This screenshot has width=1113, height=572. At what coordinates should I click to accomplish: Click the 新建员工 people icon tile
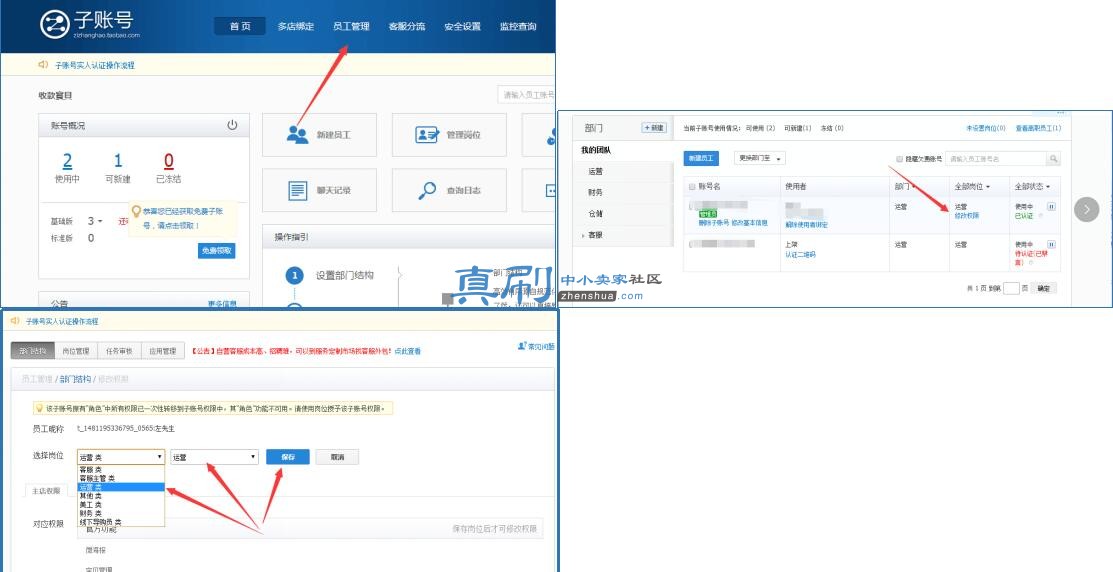297,135
